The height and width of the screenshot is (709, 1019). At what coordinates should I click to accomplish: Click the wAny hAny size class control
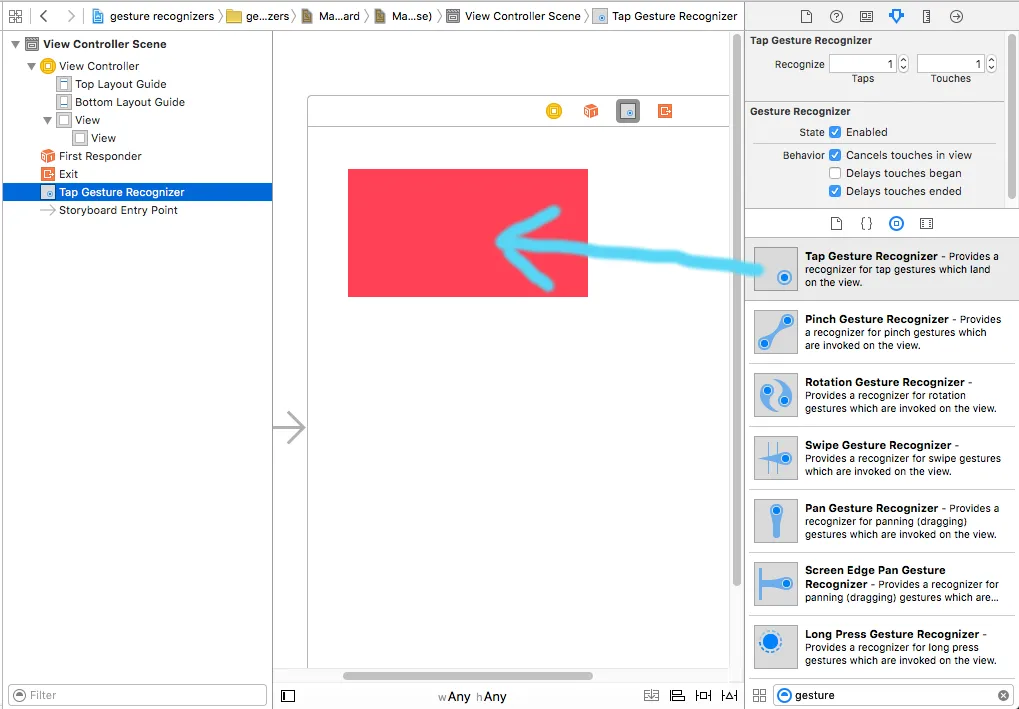coord(472,697)
